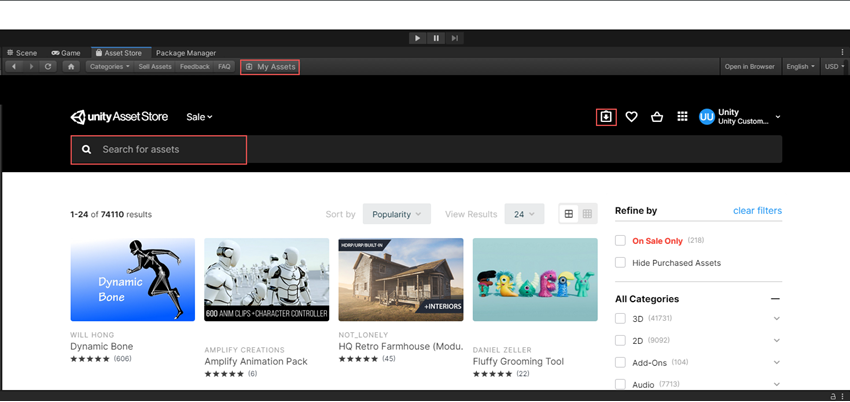Check the Add-Ons category checkbox
Screen dimensions: 850x402
click(620, 362)
